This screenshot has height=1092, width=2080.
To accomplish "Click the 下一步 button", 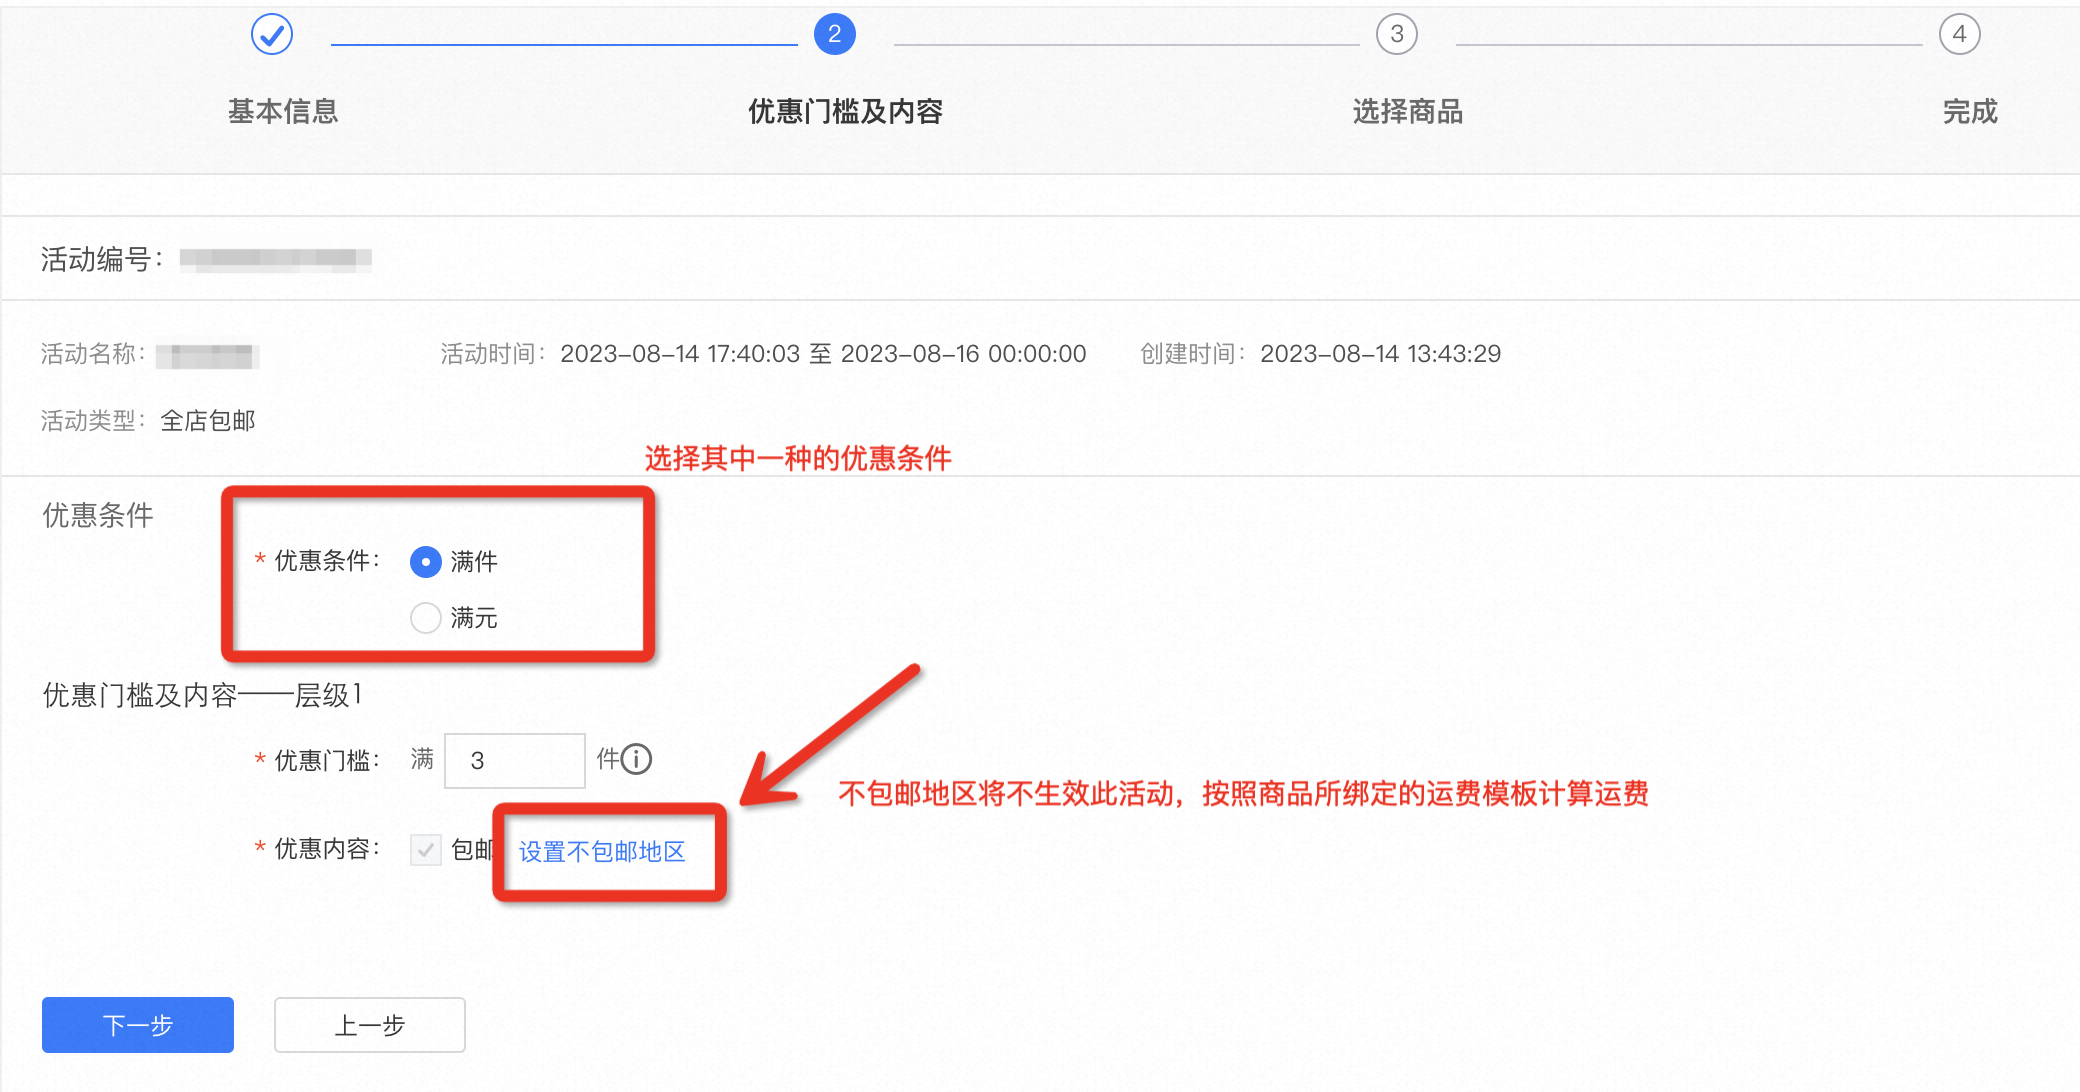I will click(x=138, y=1025).
